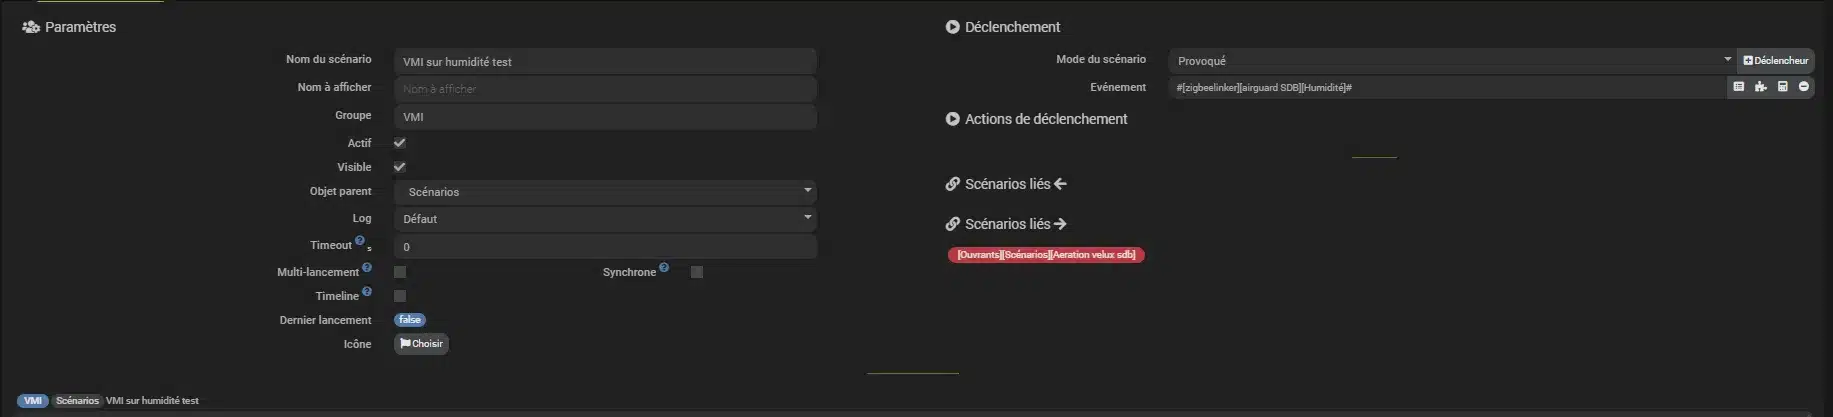Open the Log level dropdown
This screenshot has height=417, width=1833.
click(605, 219)
